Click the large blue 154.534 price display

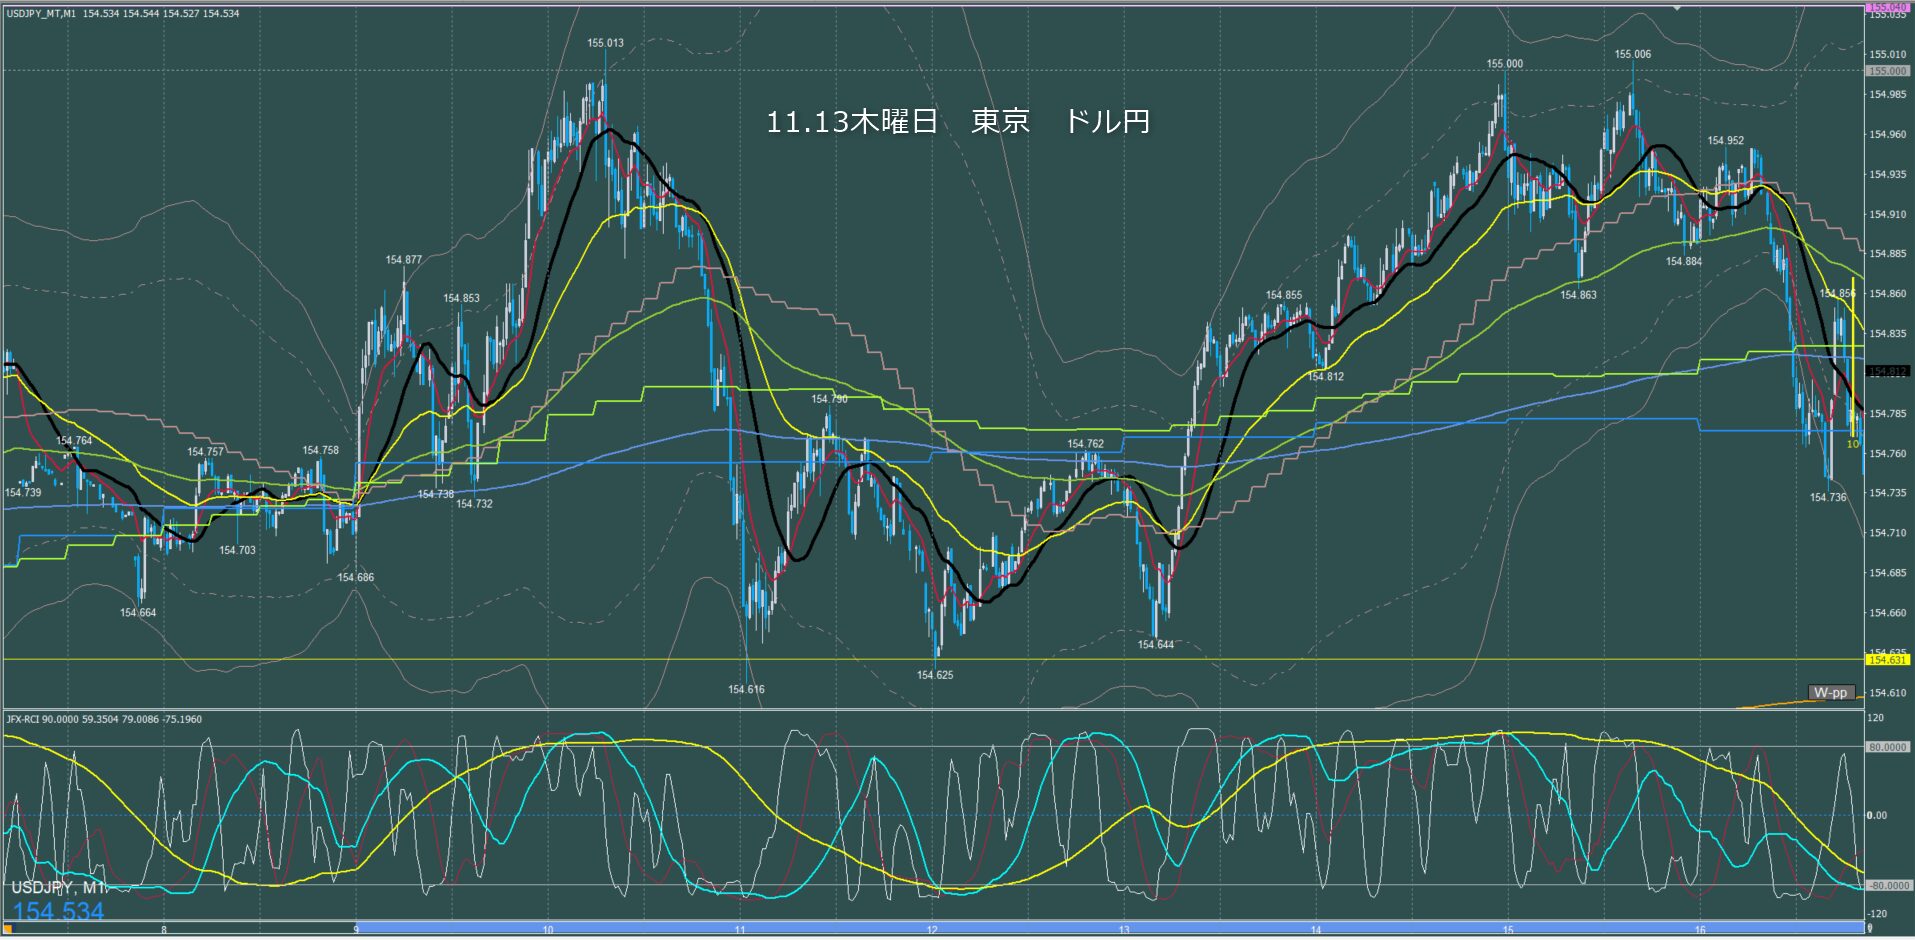(58, 912)
